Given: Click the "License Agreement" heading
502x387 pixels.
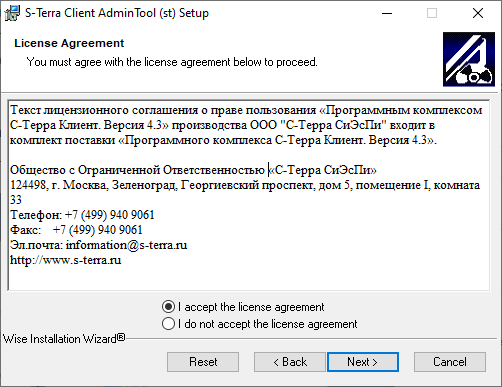Looking at the screenshot, I should pyautogui.click(x=69, y=43).
